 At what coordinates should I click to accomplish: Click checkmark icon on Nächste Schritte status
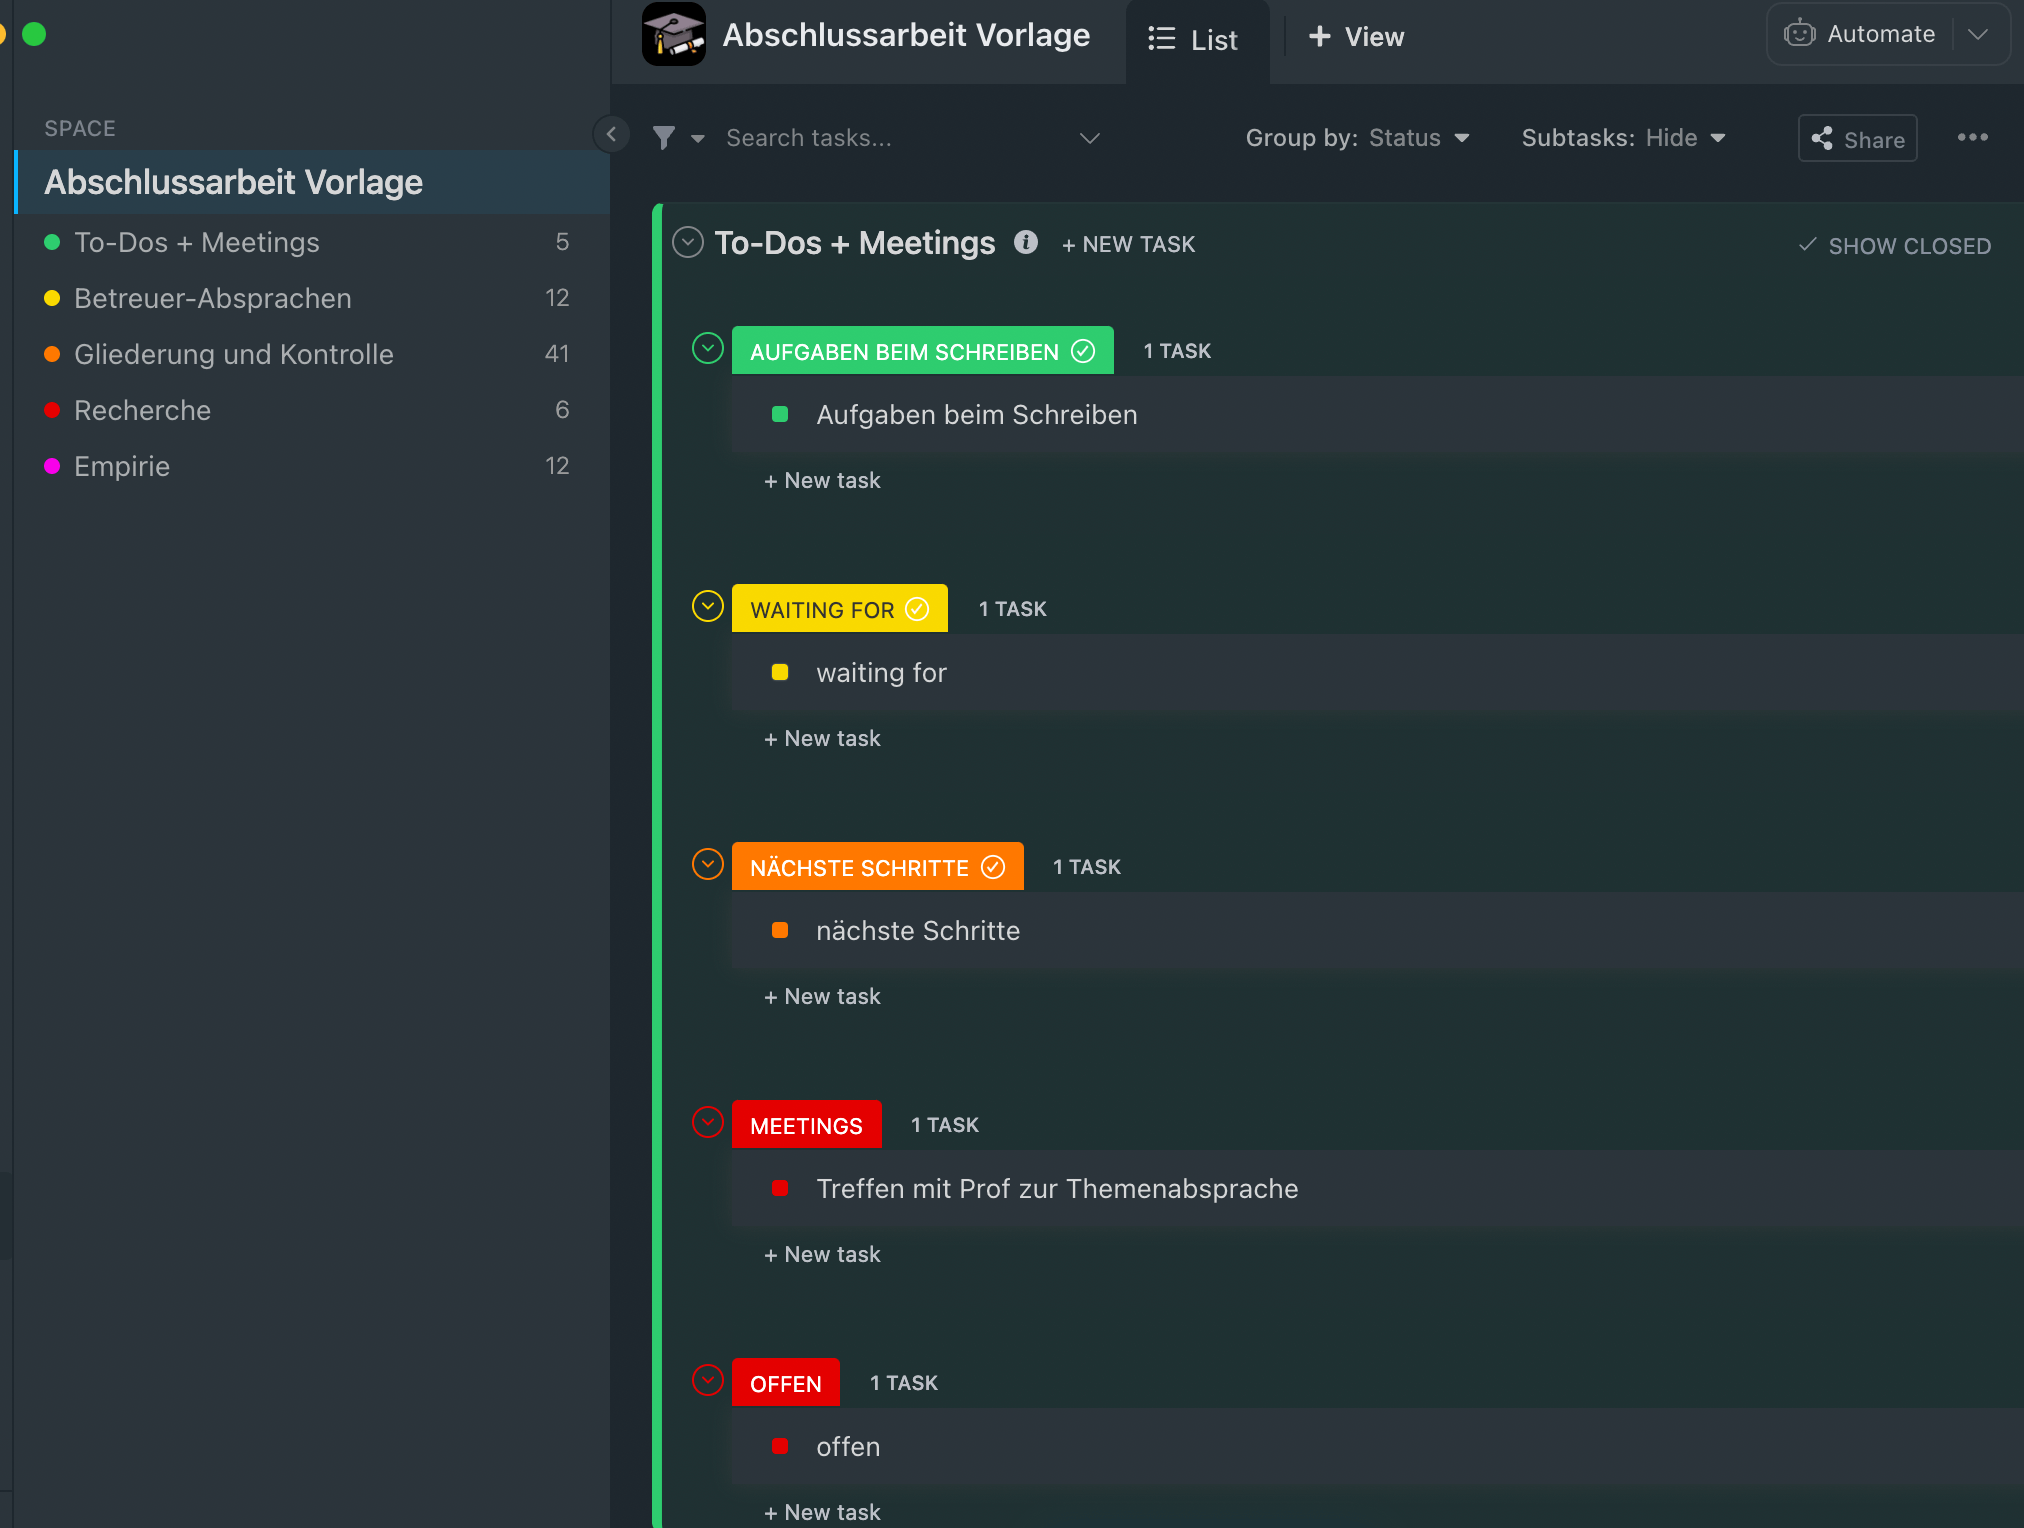[993, 867]
